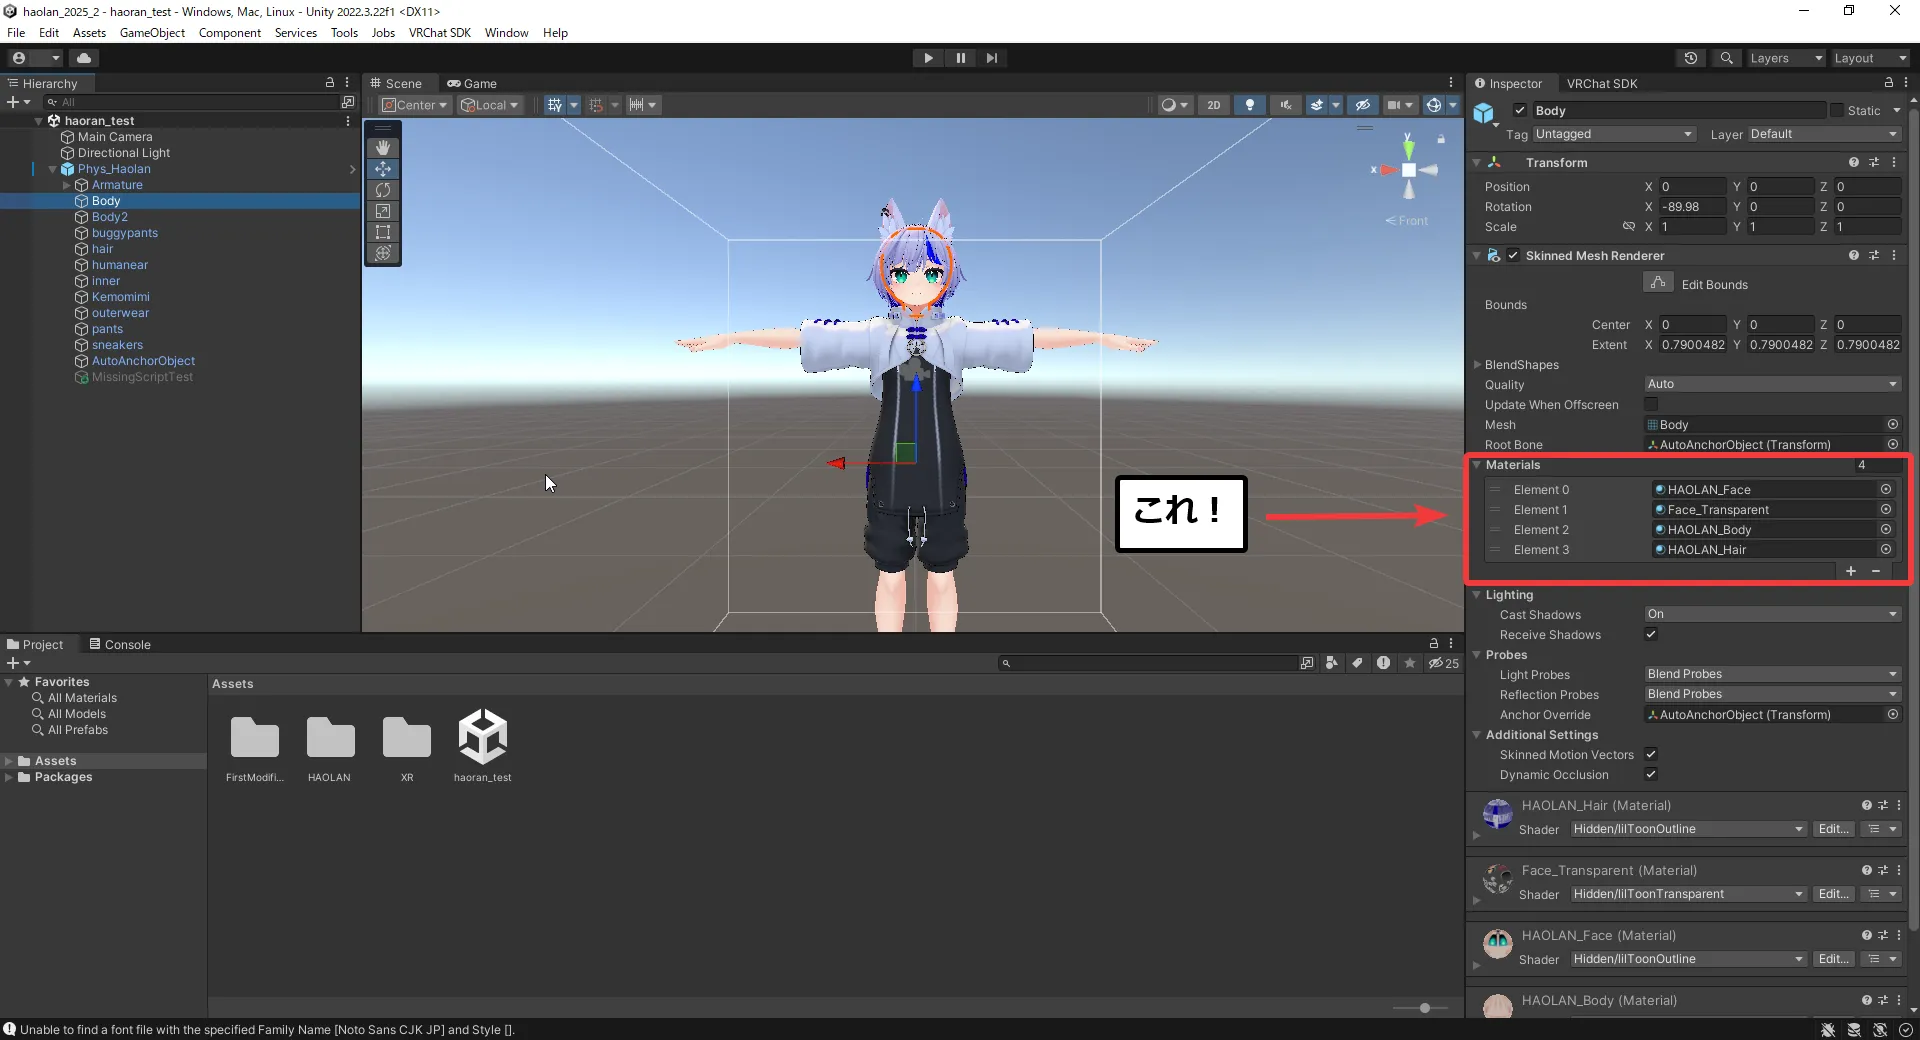The image size is (1920, 1040).
Task: Click Edit Bounds button
Action: point(1658,283)
